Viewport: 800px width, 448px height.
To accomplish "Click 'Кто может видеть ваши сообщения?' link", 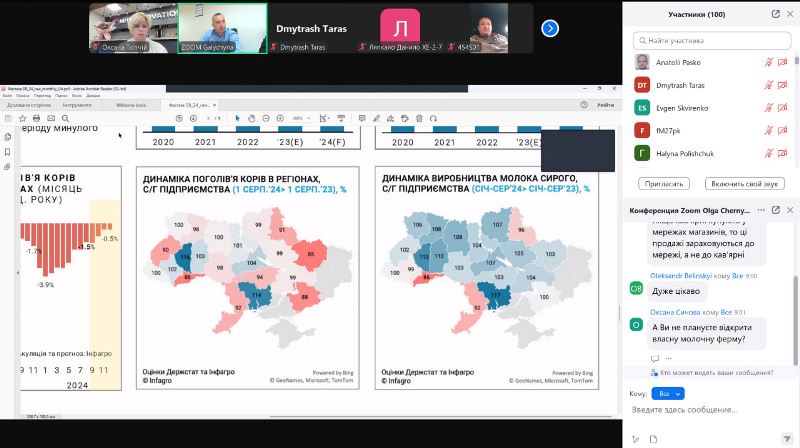I will pyautogui.click(x=716, y=372).
